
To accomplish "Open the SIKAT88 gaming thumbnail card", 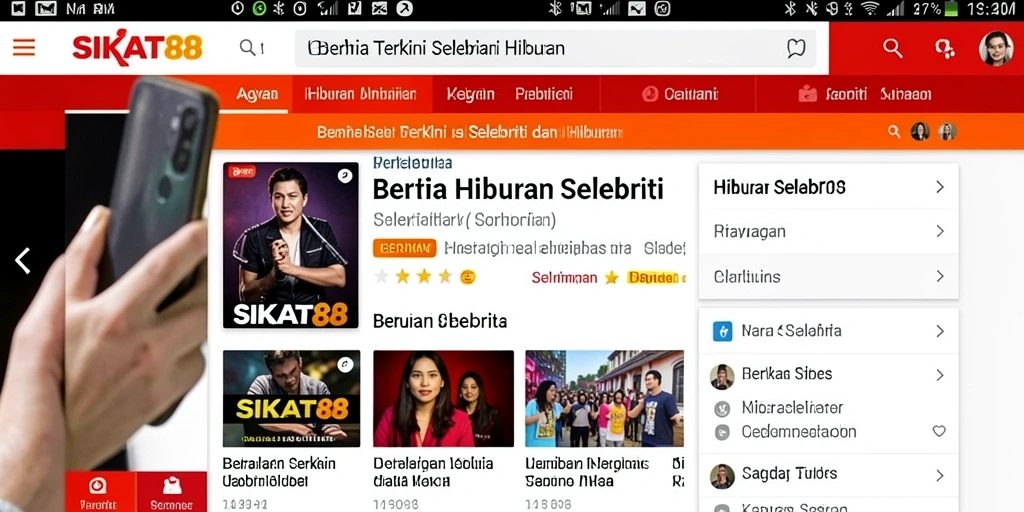I will pyautogui.click(x=291, y=398).
